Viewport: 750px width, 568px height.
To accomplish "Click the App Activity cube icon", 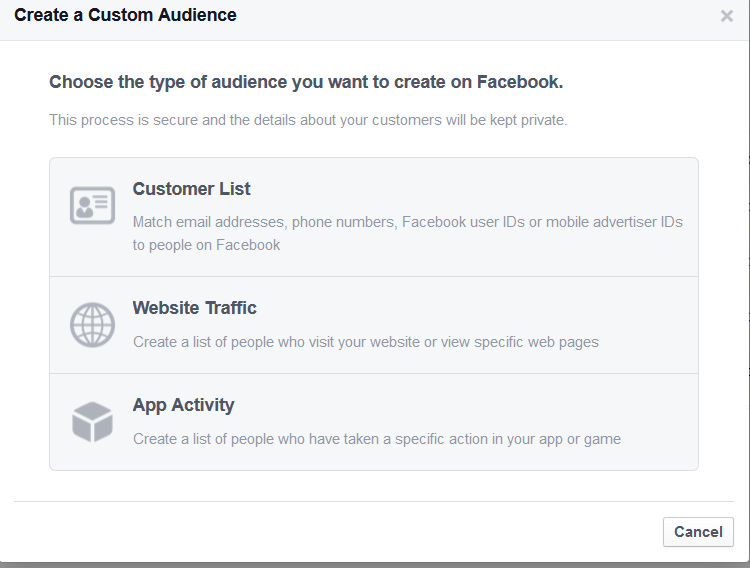I will 92,422.
